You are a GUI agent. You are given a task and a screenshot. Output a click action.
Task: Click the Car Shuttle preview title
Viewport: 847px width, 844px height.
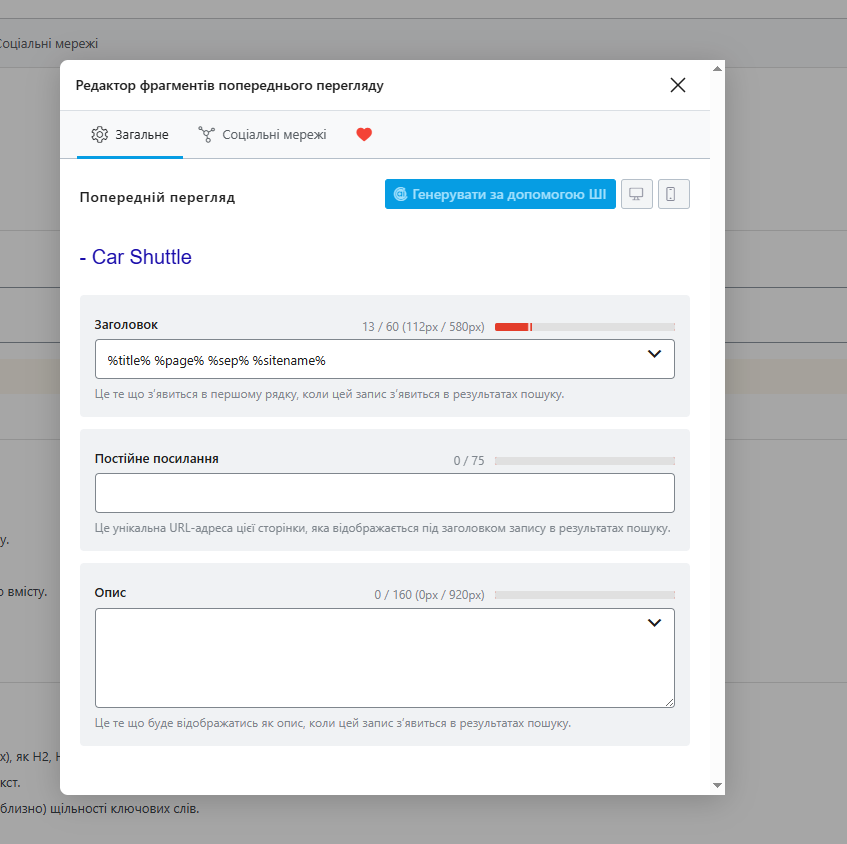(x=136, y=257)
